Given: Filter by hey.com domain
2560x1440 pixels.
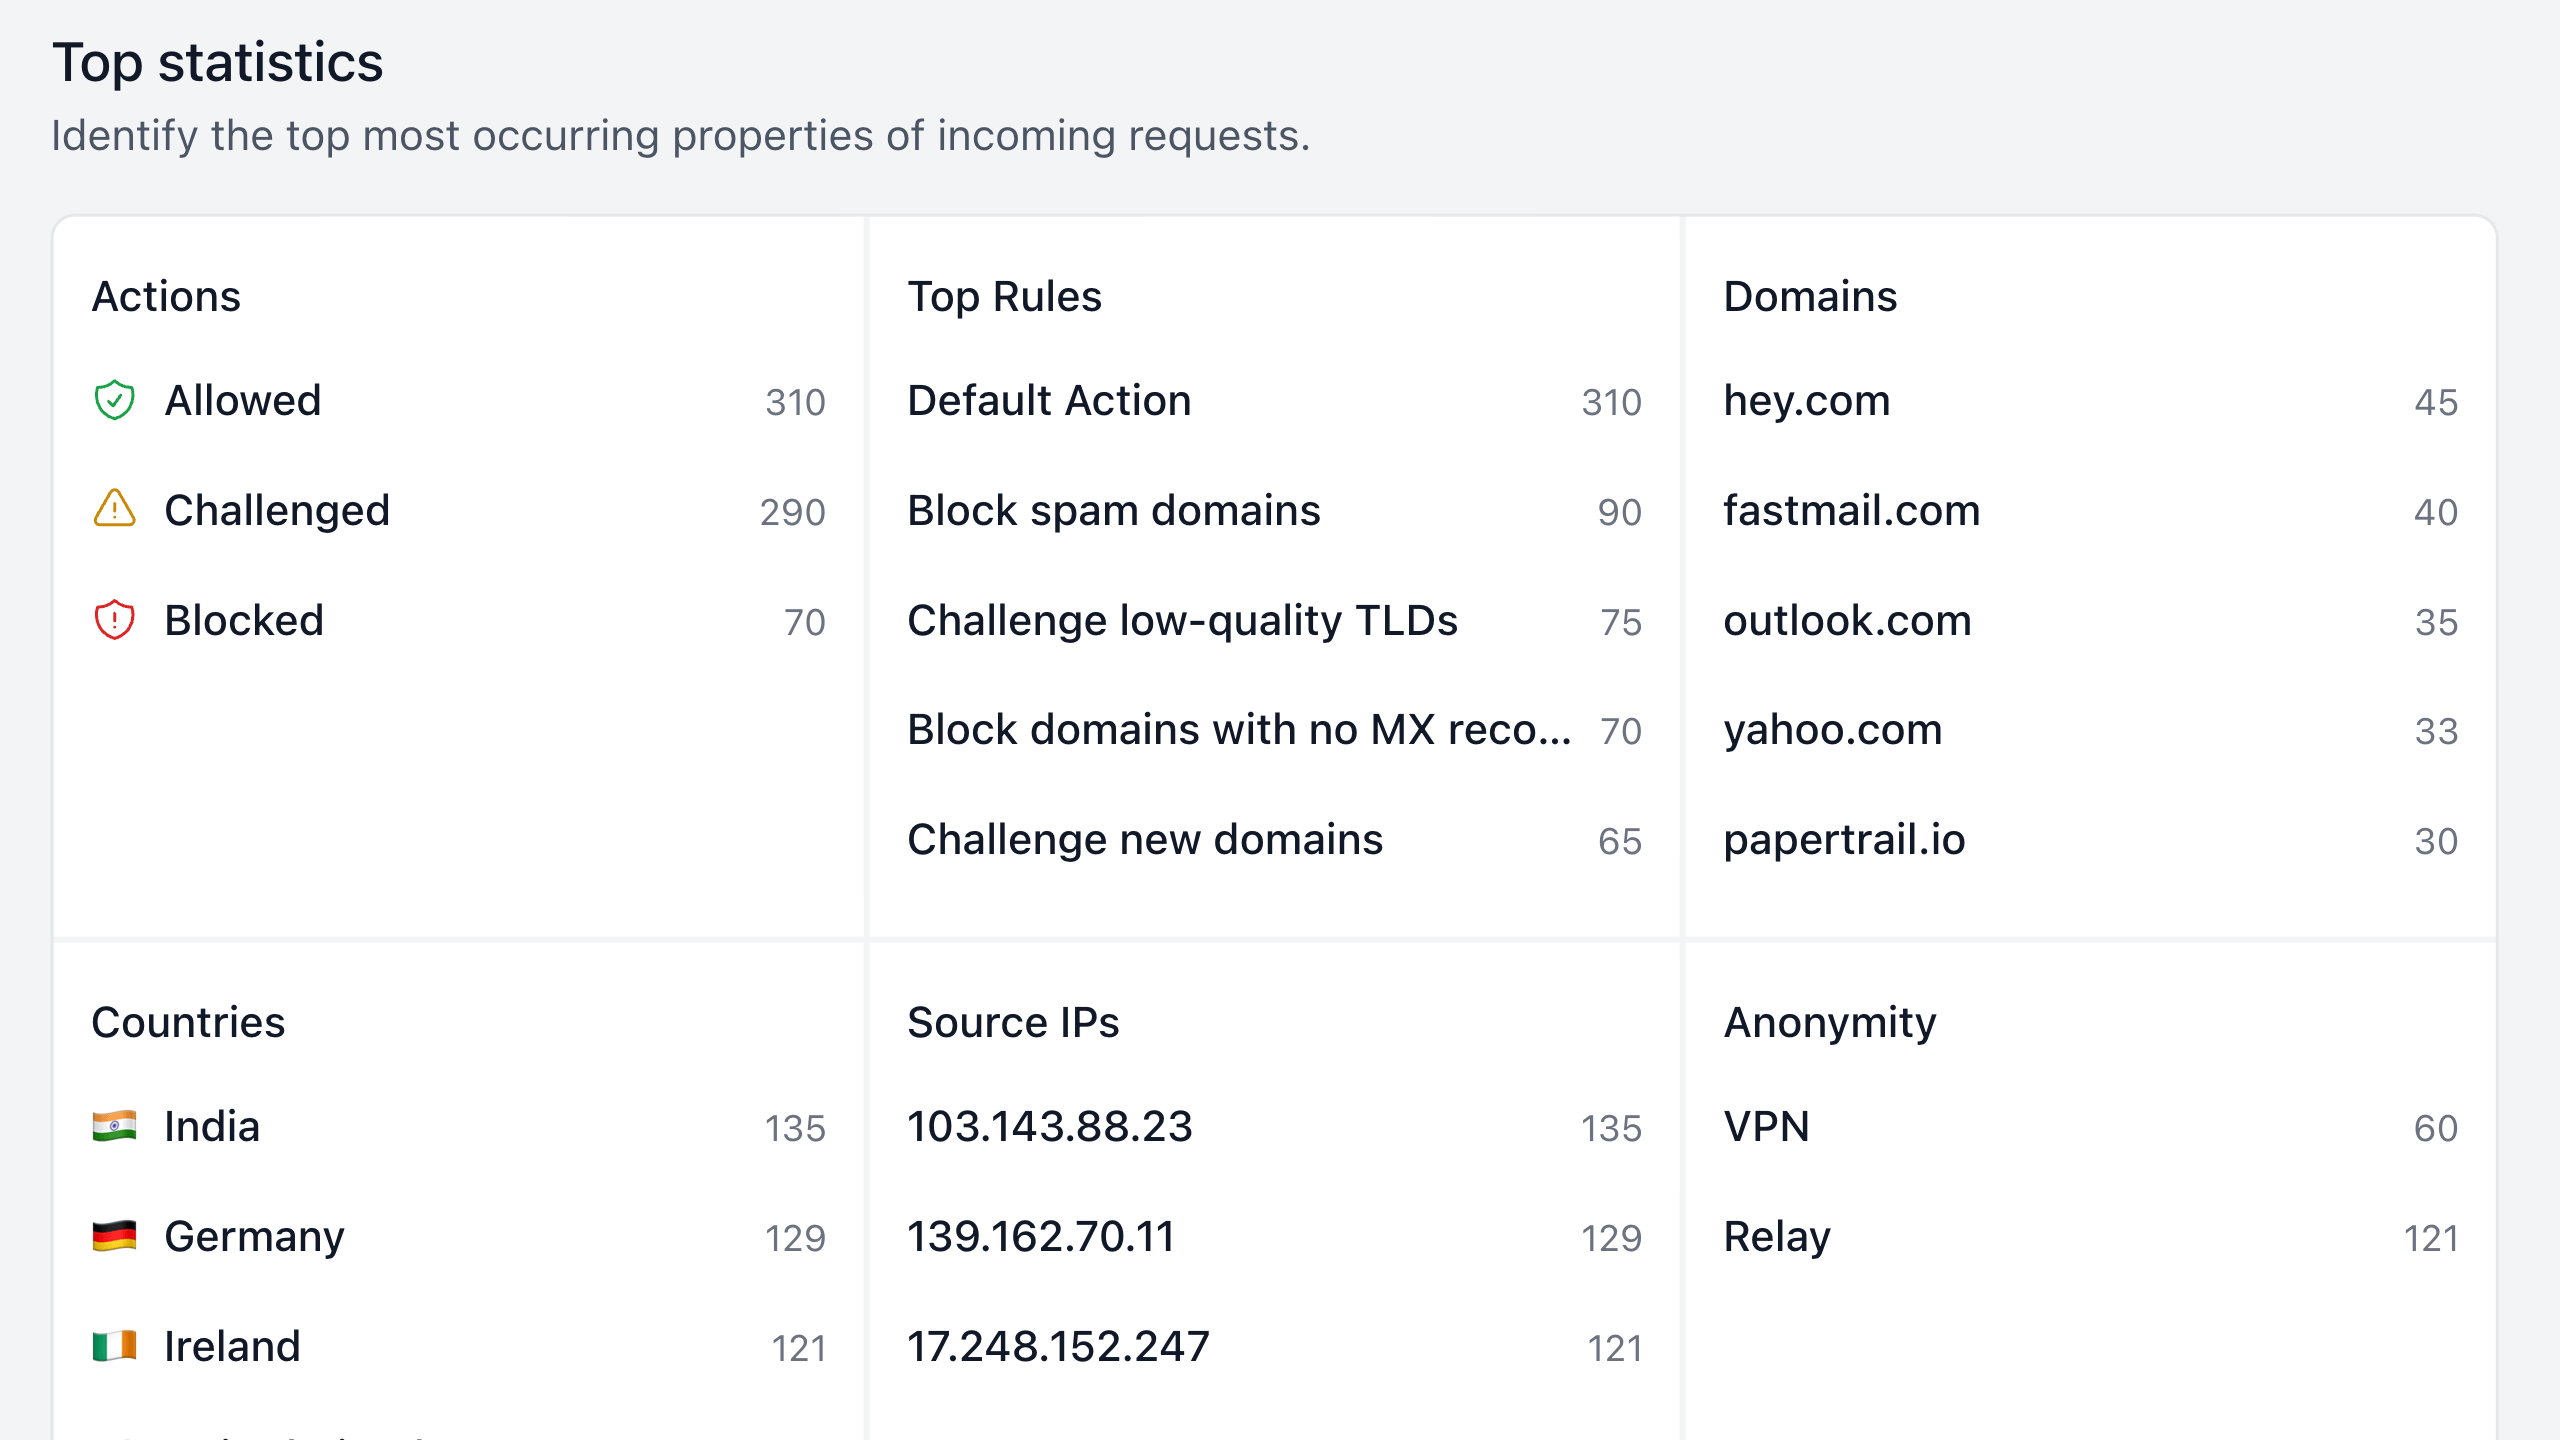Looking at the screenshot, I should pyautogui.click(x=1806, y=401).
